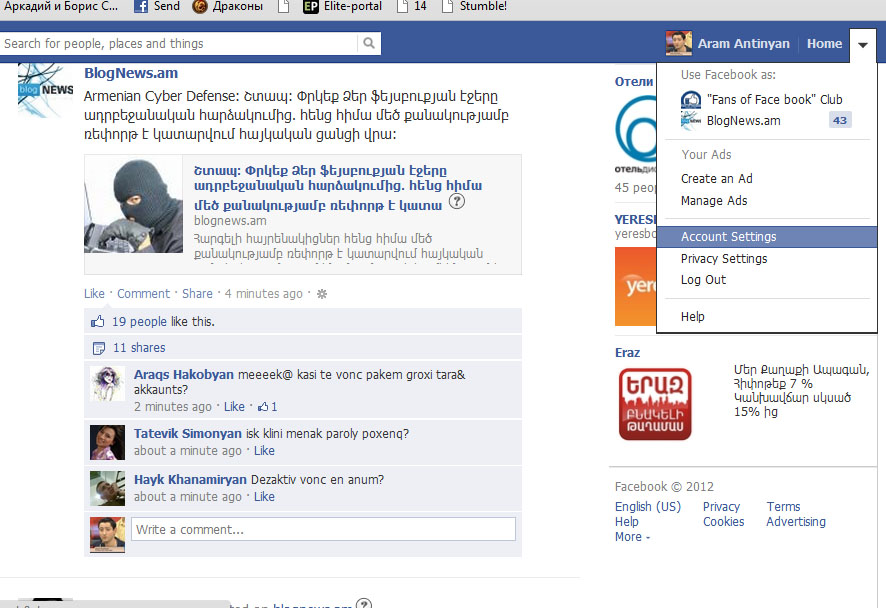Click the comment like-count thumb icon
The image size is (886, 608).
[263, 407]
